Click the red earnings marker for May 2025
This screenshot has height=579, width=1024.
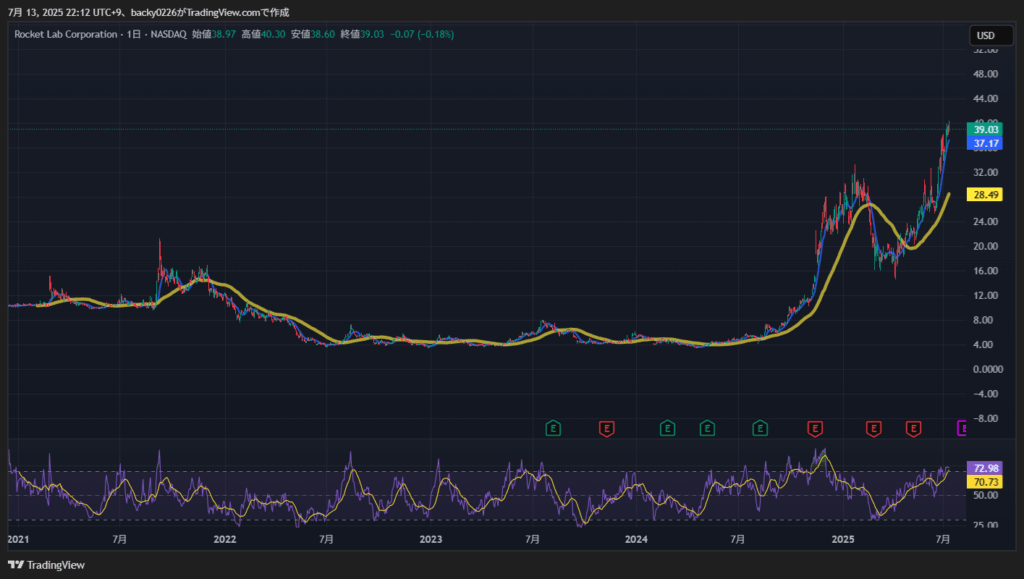(913, 428)
